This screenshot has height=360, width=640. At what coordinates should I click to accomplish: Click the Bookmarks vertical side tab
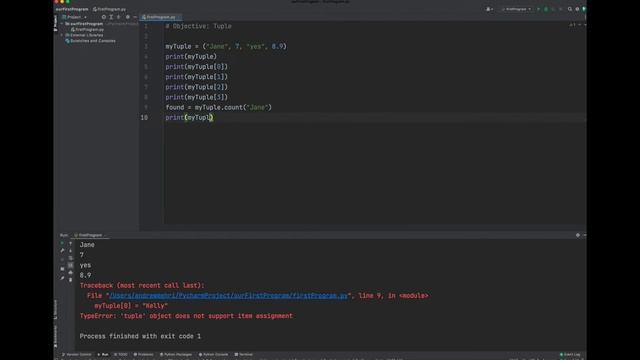click(x=56, y=337)
